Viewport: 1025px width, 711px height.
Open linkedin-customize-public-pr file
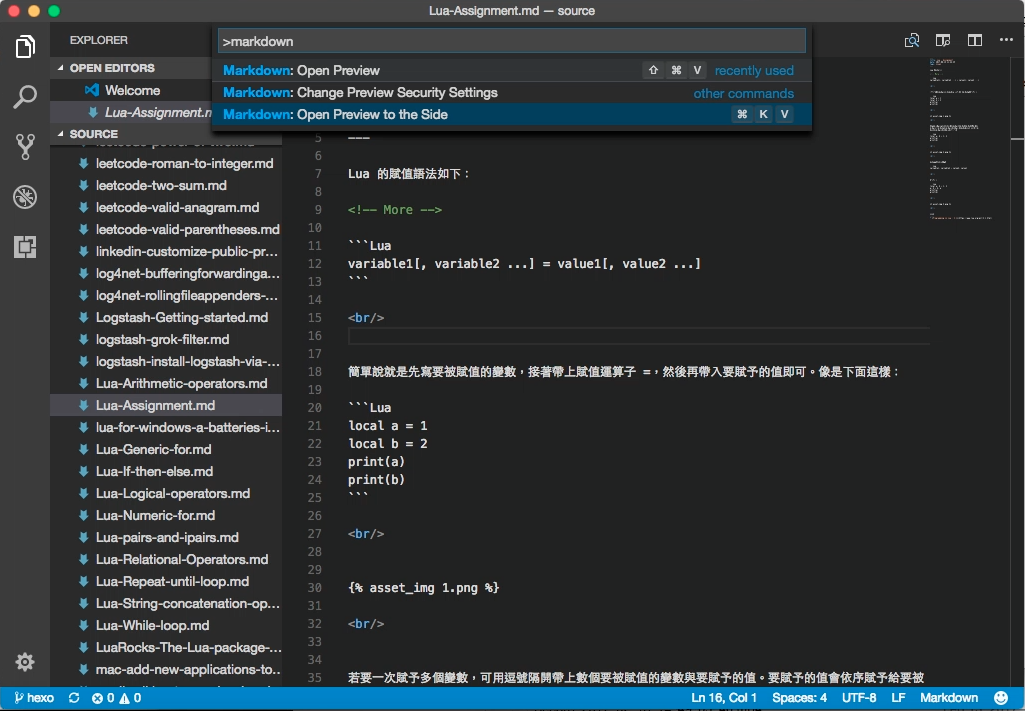166,252
